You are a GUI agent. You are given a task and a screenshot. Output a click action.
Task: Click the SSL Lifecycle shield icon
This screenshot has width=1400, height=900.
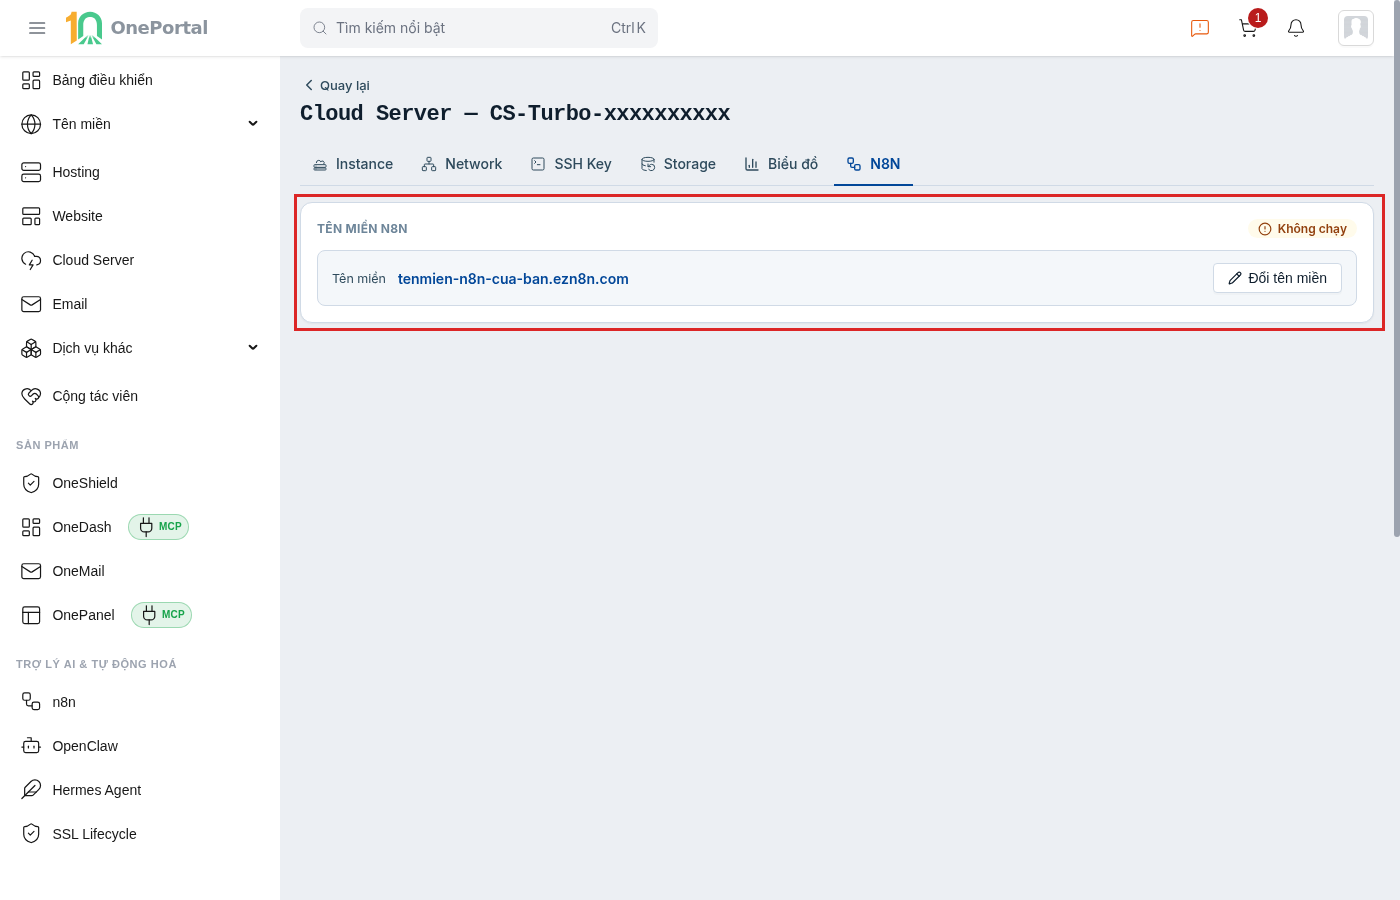tap(31, 834)
